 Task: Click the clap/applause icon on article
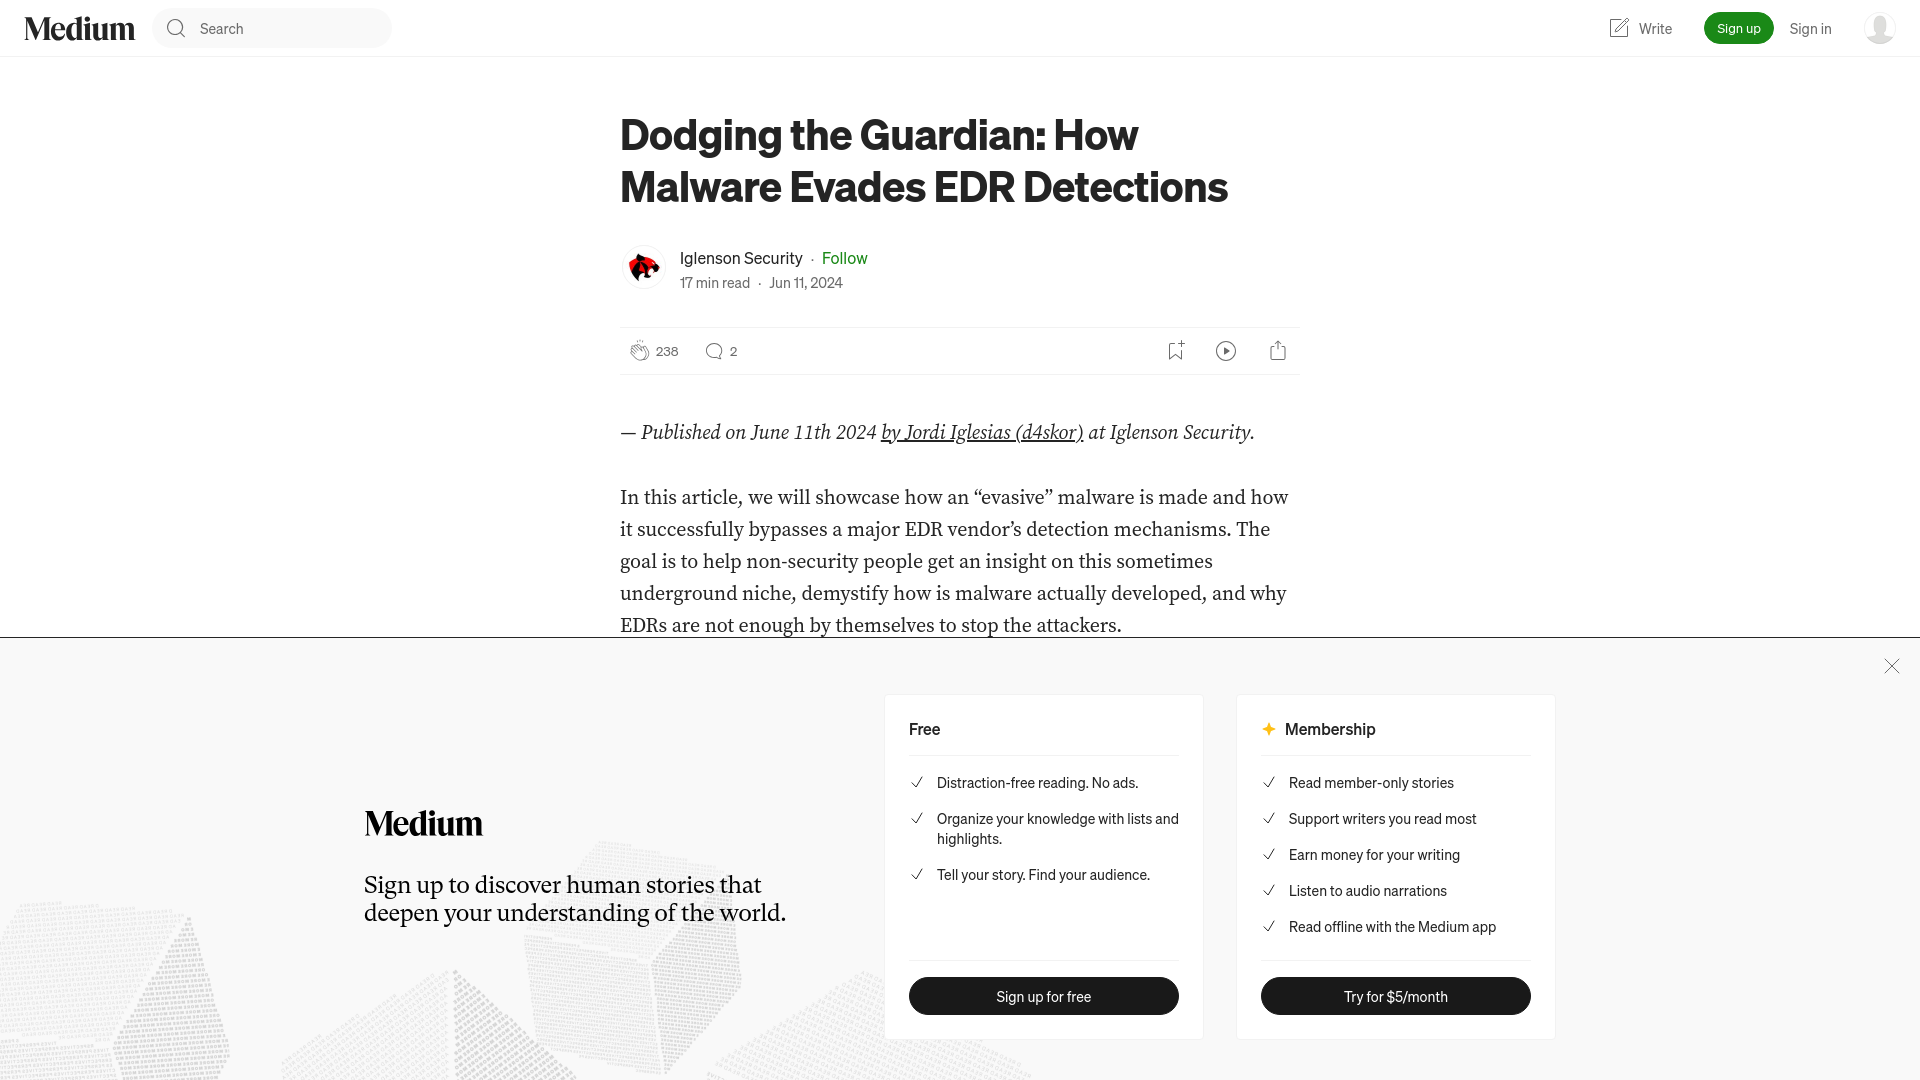click(x=638, y=349)
